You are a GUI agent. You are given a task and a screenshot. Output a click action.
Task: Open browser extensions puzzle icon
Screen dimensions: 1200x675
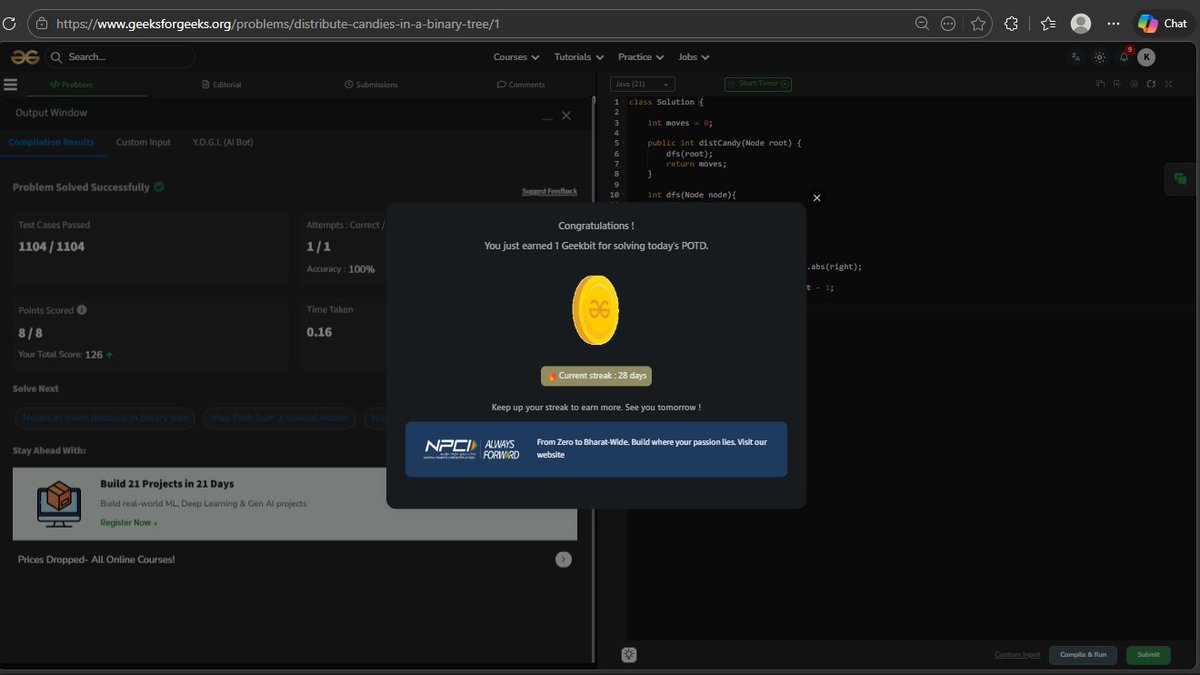click(1011, 23)
